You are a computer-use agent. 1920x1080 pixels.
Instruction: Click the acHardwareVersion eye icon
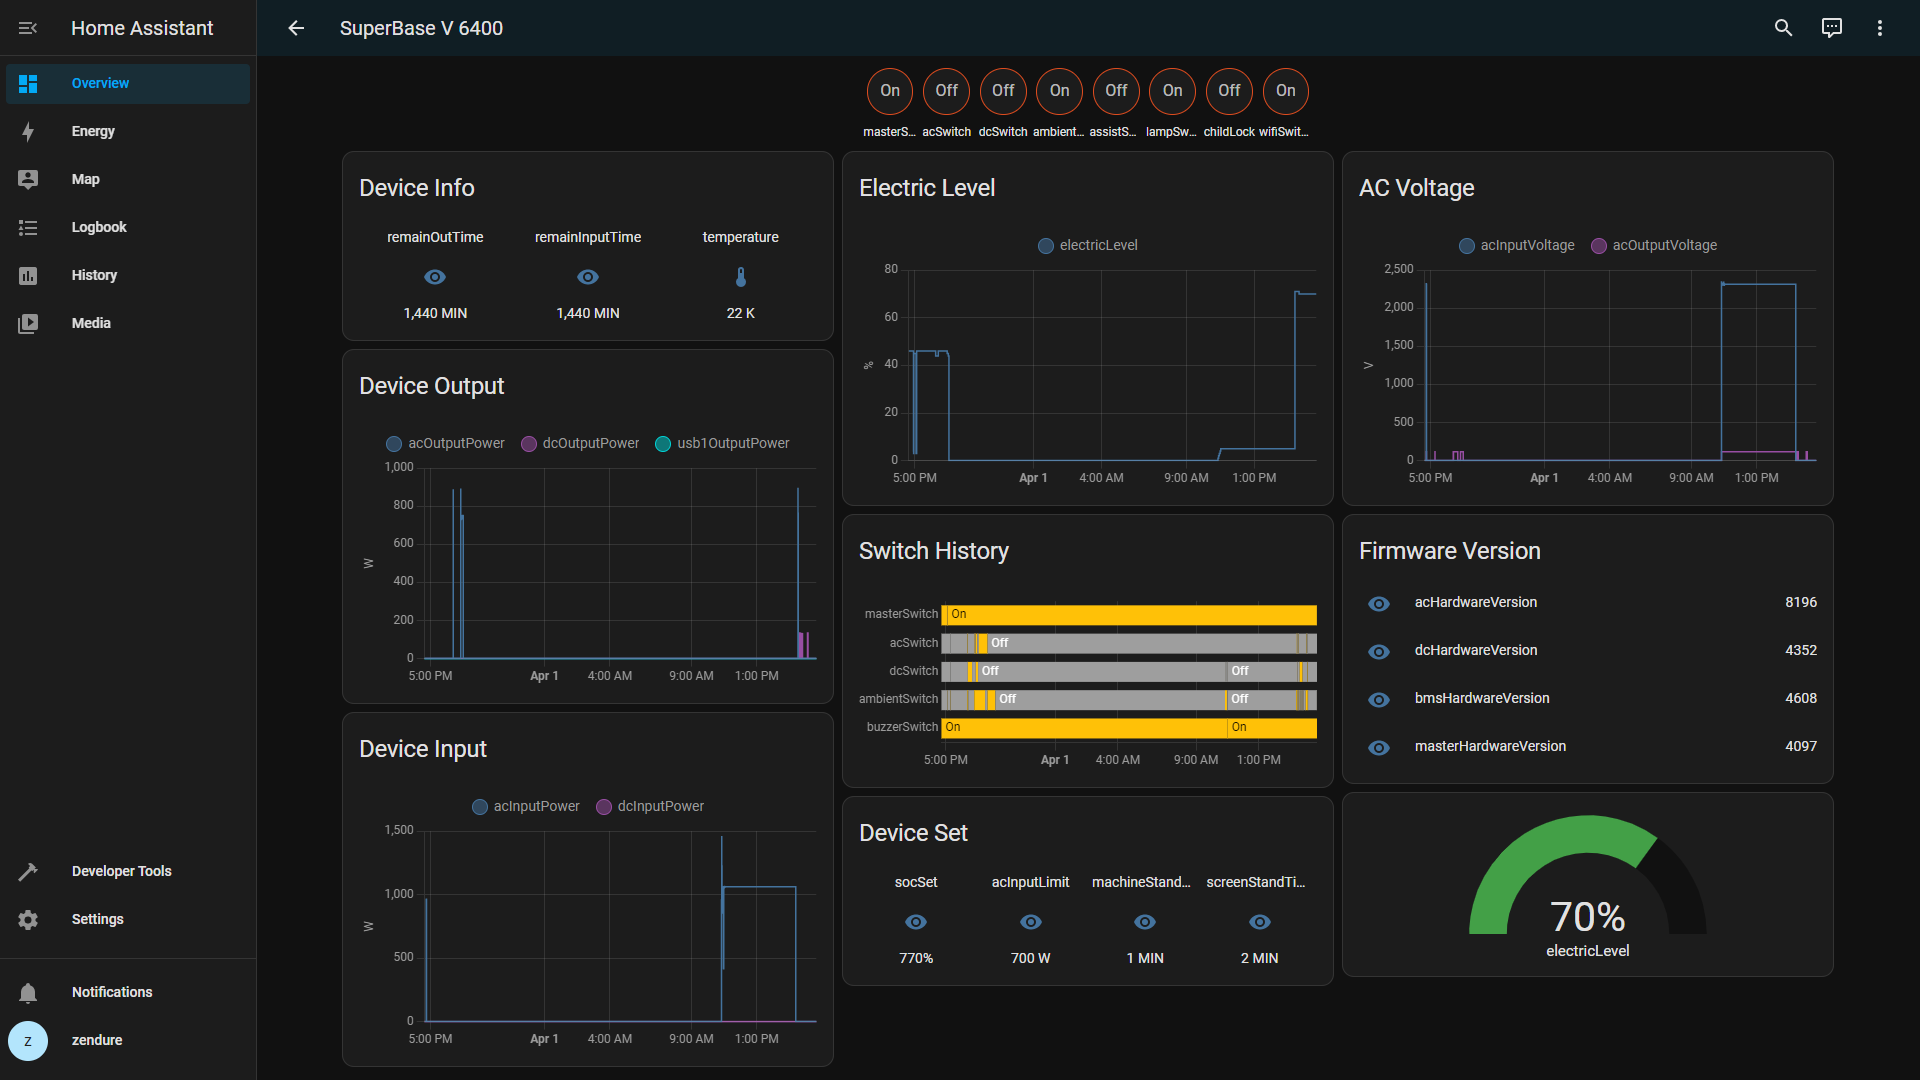tap(1378, 603)
